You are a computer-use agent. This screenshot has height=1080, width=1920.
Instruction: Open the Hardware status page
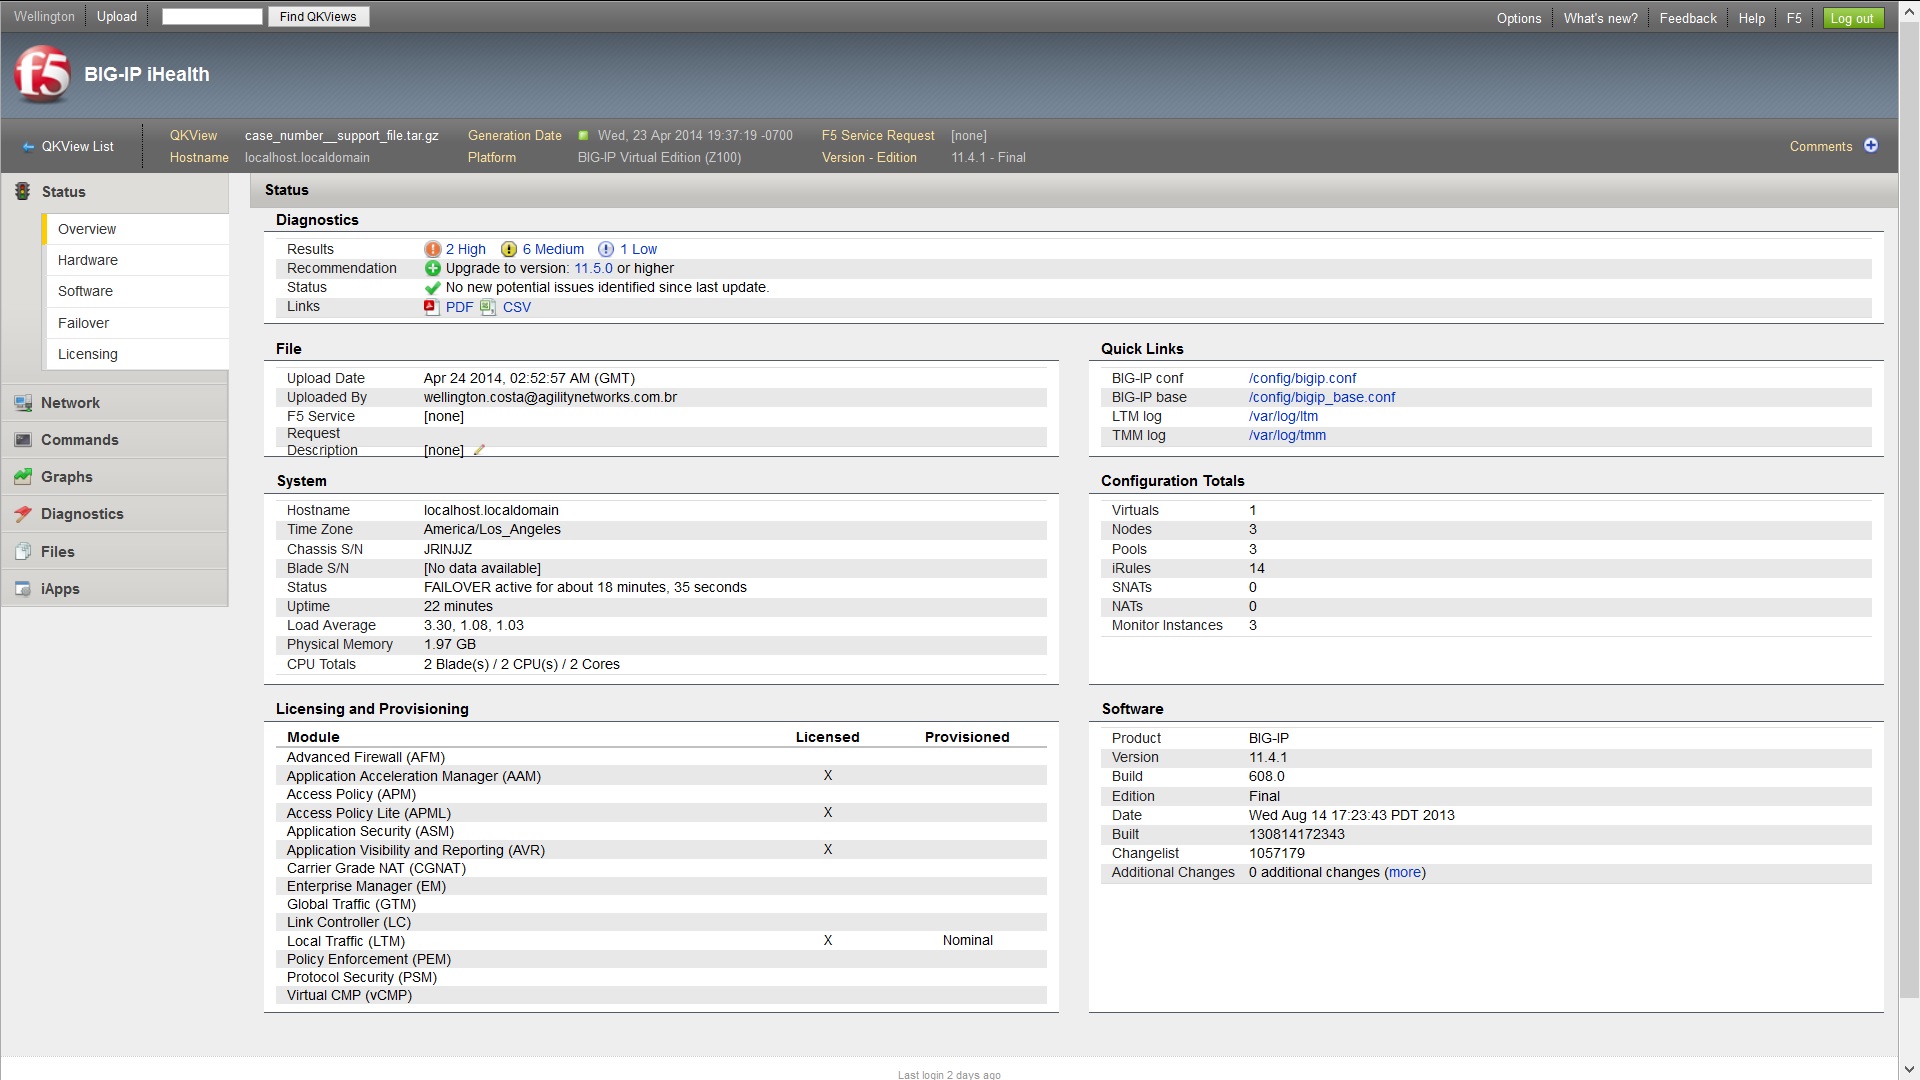coord(88,260)
